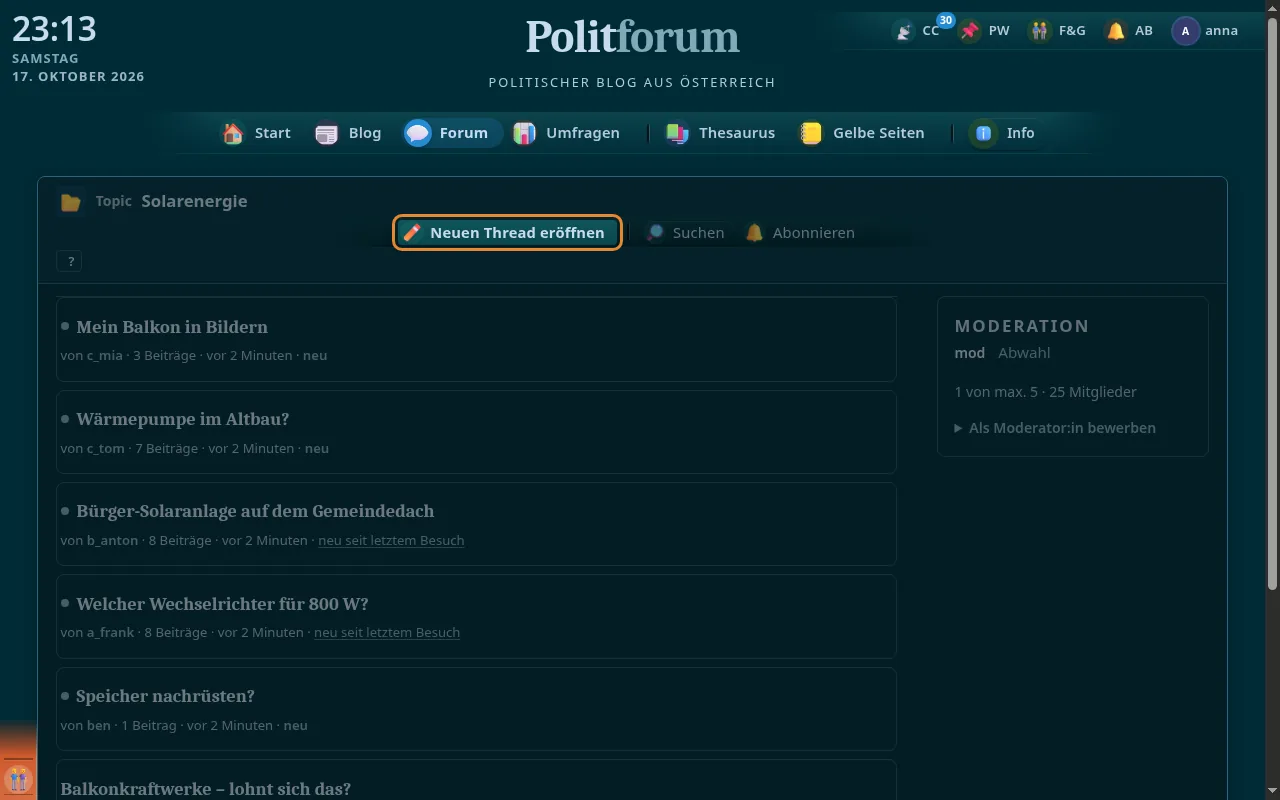Click moderator name mod
This screenshot has width=1280, height=800.
970,353
